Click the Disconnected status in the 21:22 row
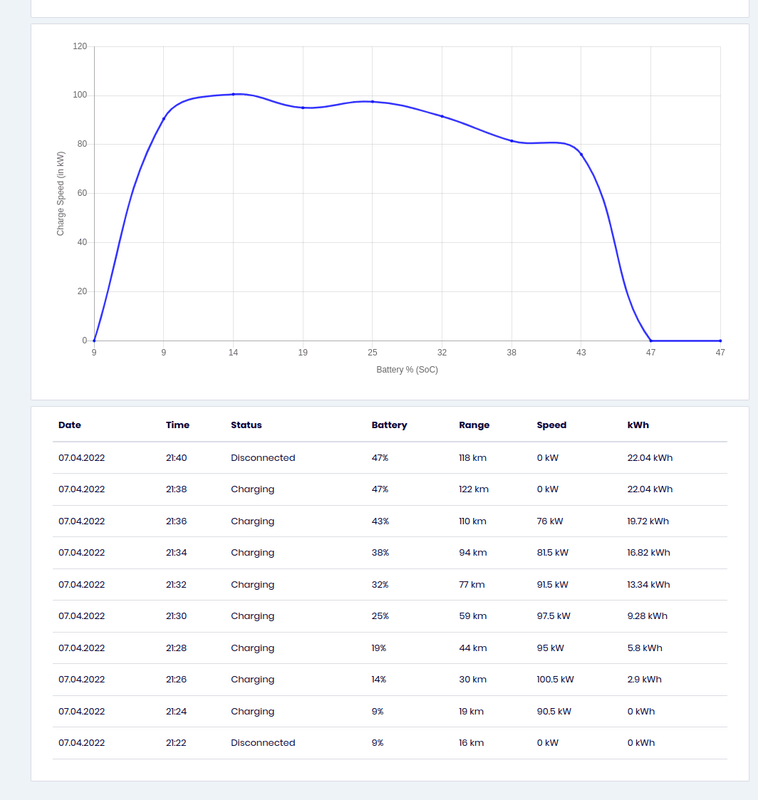The image size is (758, 800). pos(263,743)
